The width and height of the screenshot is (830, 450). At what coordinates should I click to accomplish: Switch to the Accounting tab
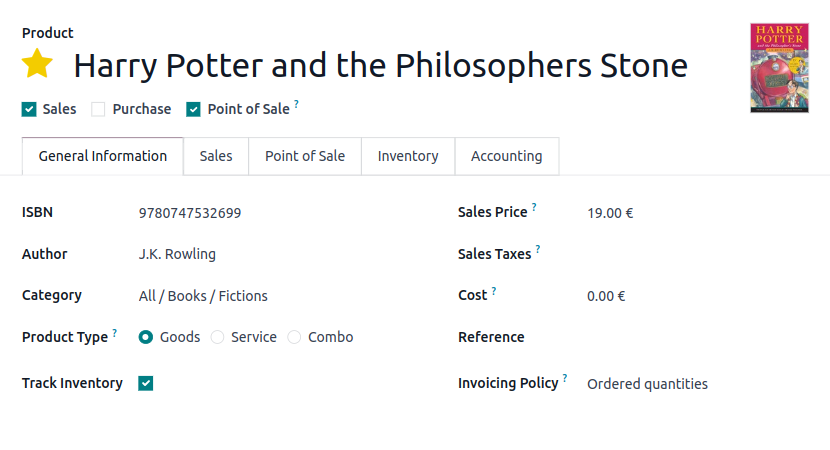[506, 156]
